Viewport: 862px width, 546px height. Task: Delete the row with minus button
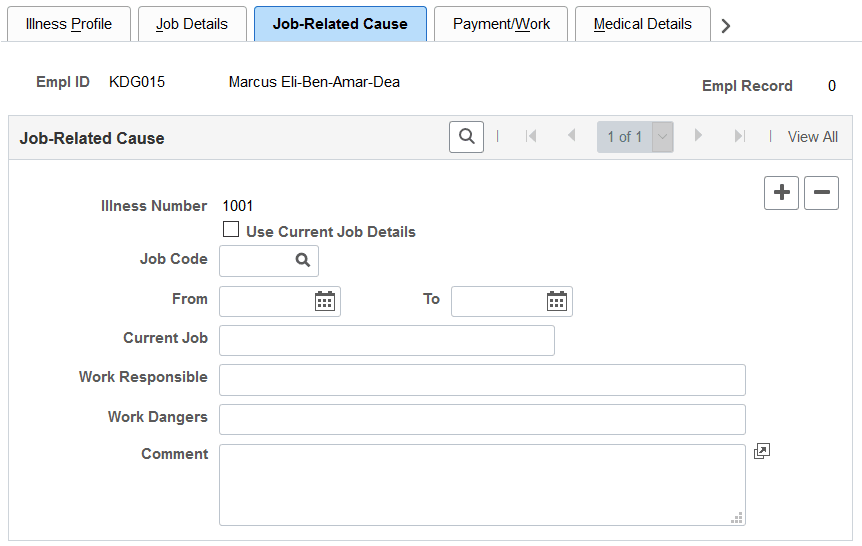(821, 192)
